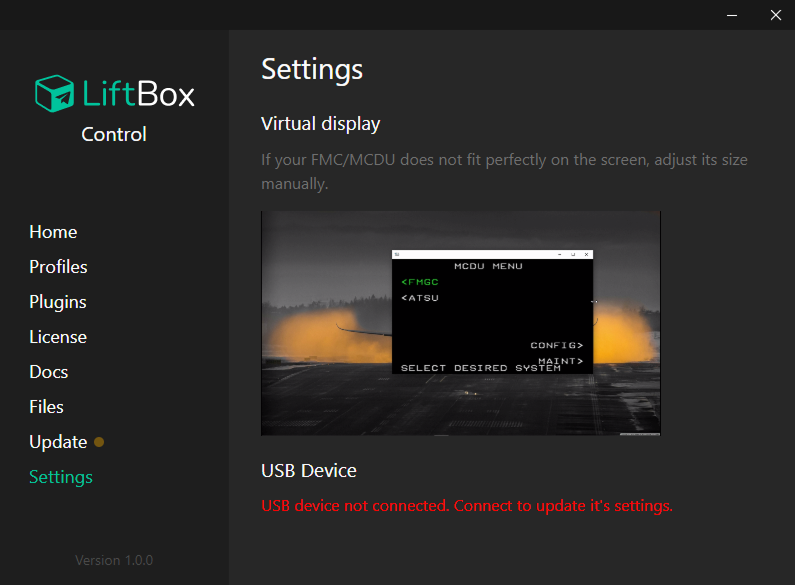The height and width of the screenshot is (585, 795).
Task: Click the <ATSU entry in MCDU preview
Action: click(420, 298)
